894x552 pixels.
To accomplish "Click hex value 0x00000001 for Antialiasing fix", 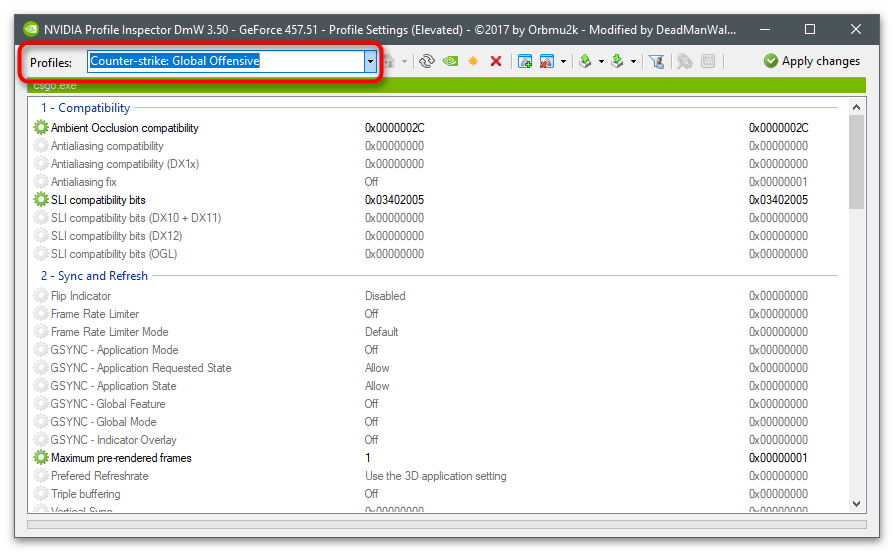I will click(x=778, y=182).
